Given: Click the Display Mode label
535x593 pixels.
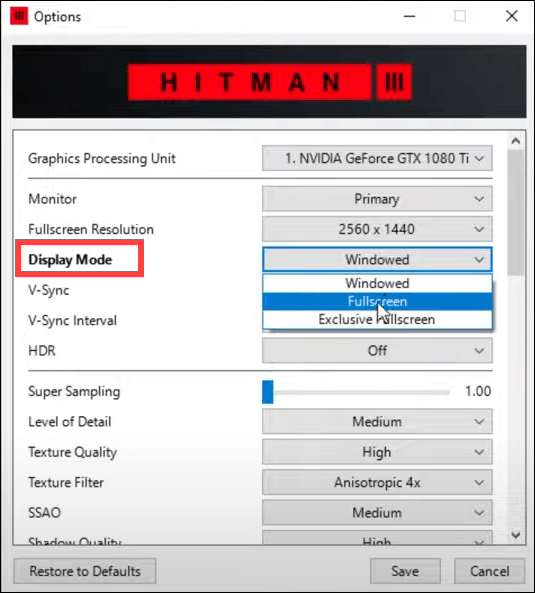Looking at the screenshot, I should pos(70,259).
